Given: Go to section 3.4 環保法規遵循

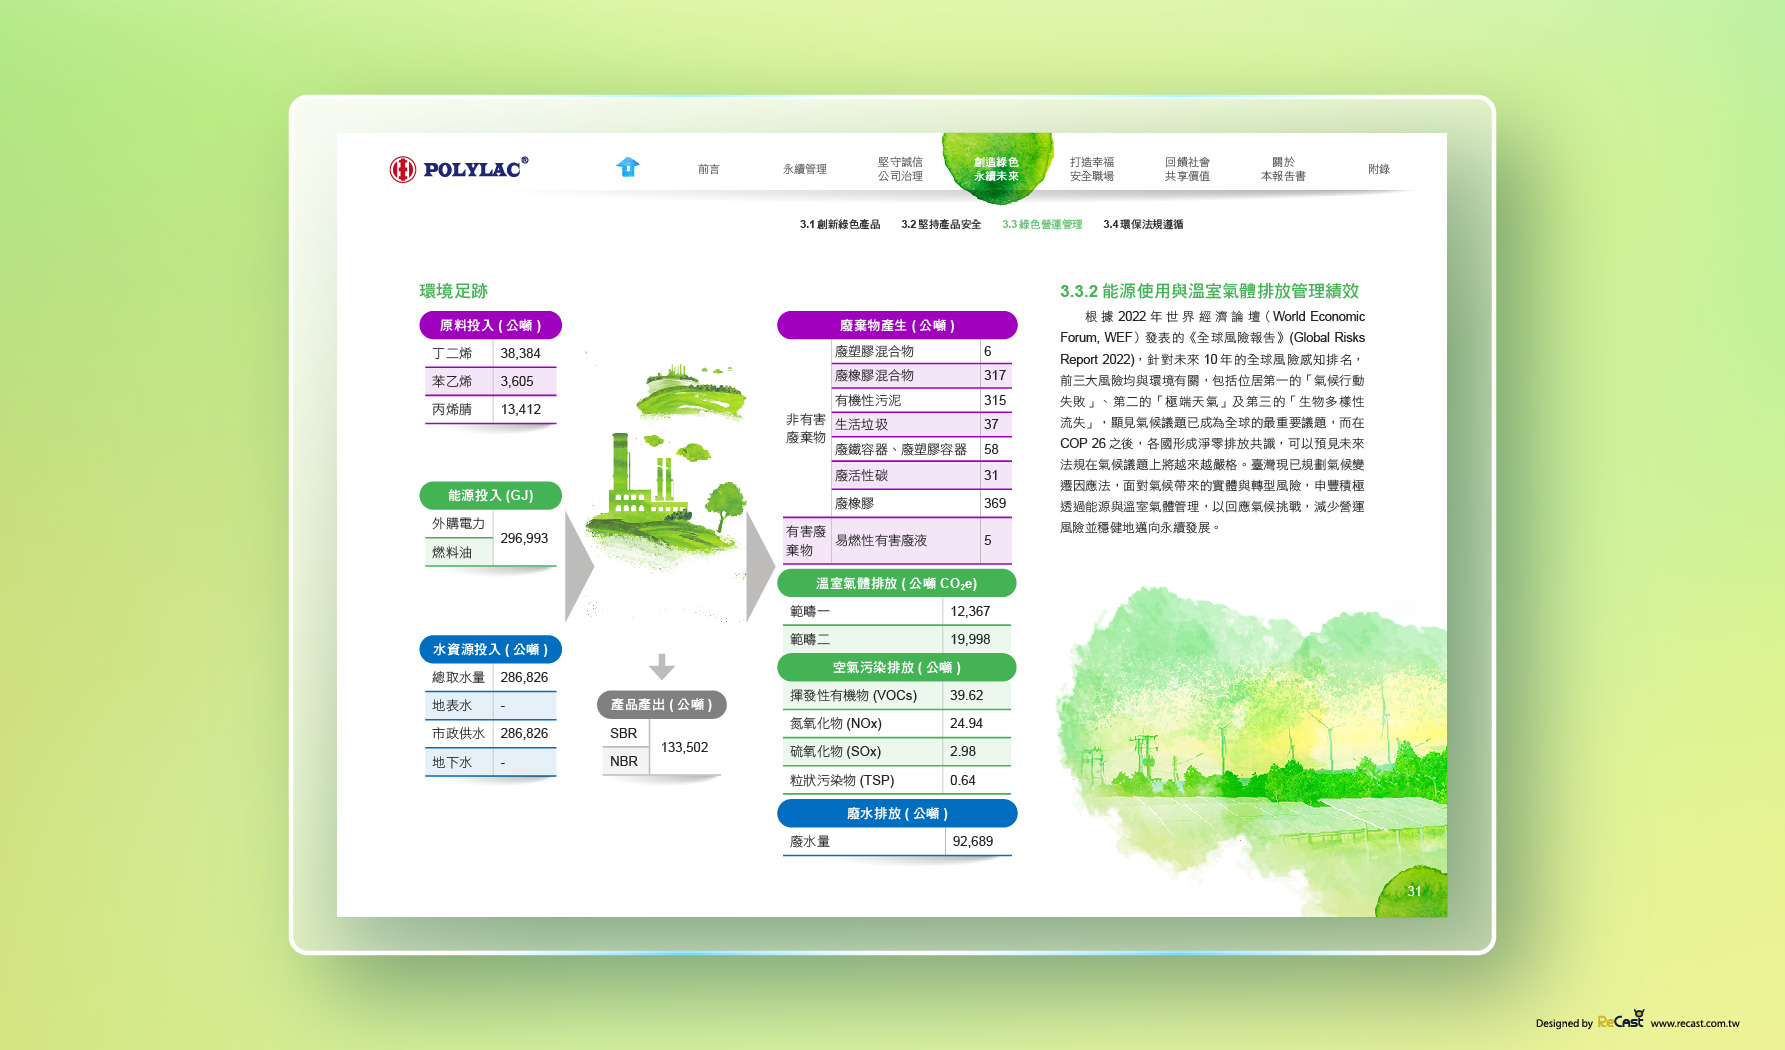Looking at the screenshot, I should [x=1143, y=224].
